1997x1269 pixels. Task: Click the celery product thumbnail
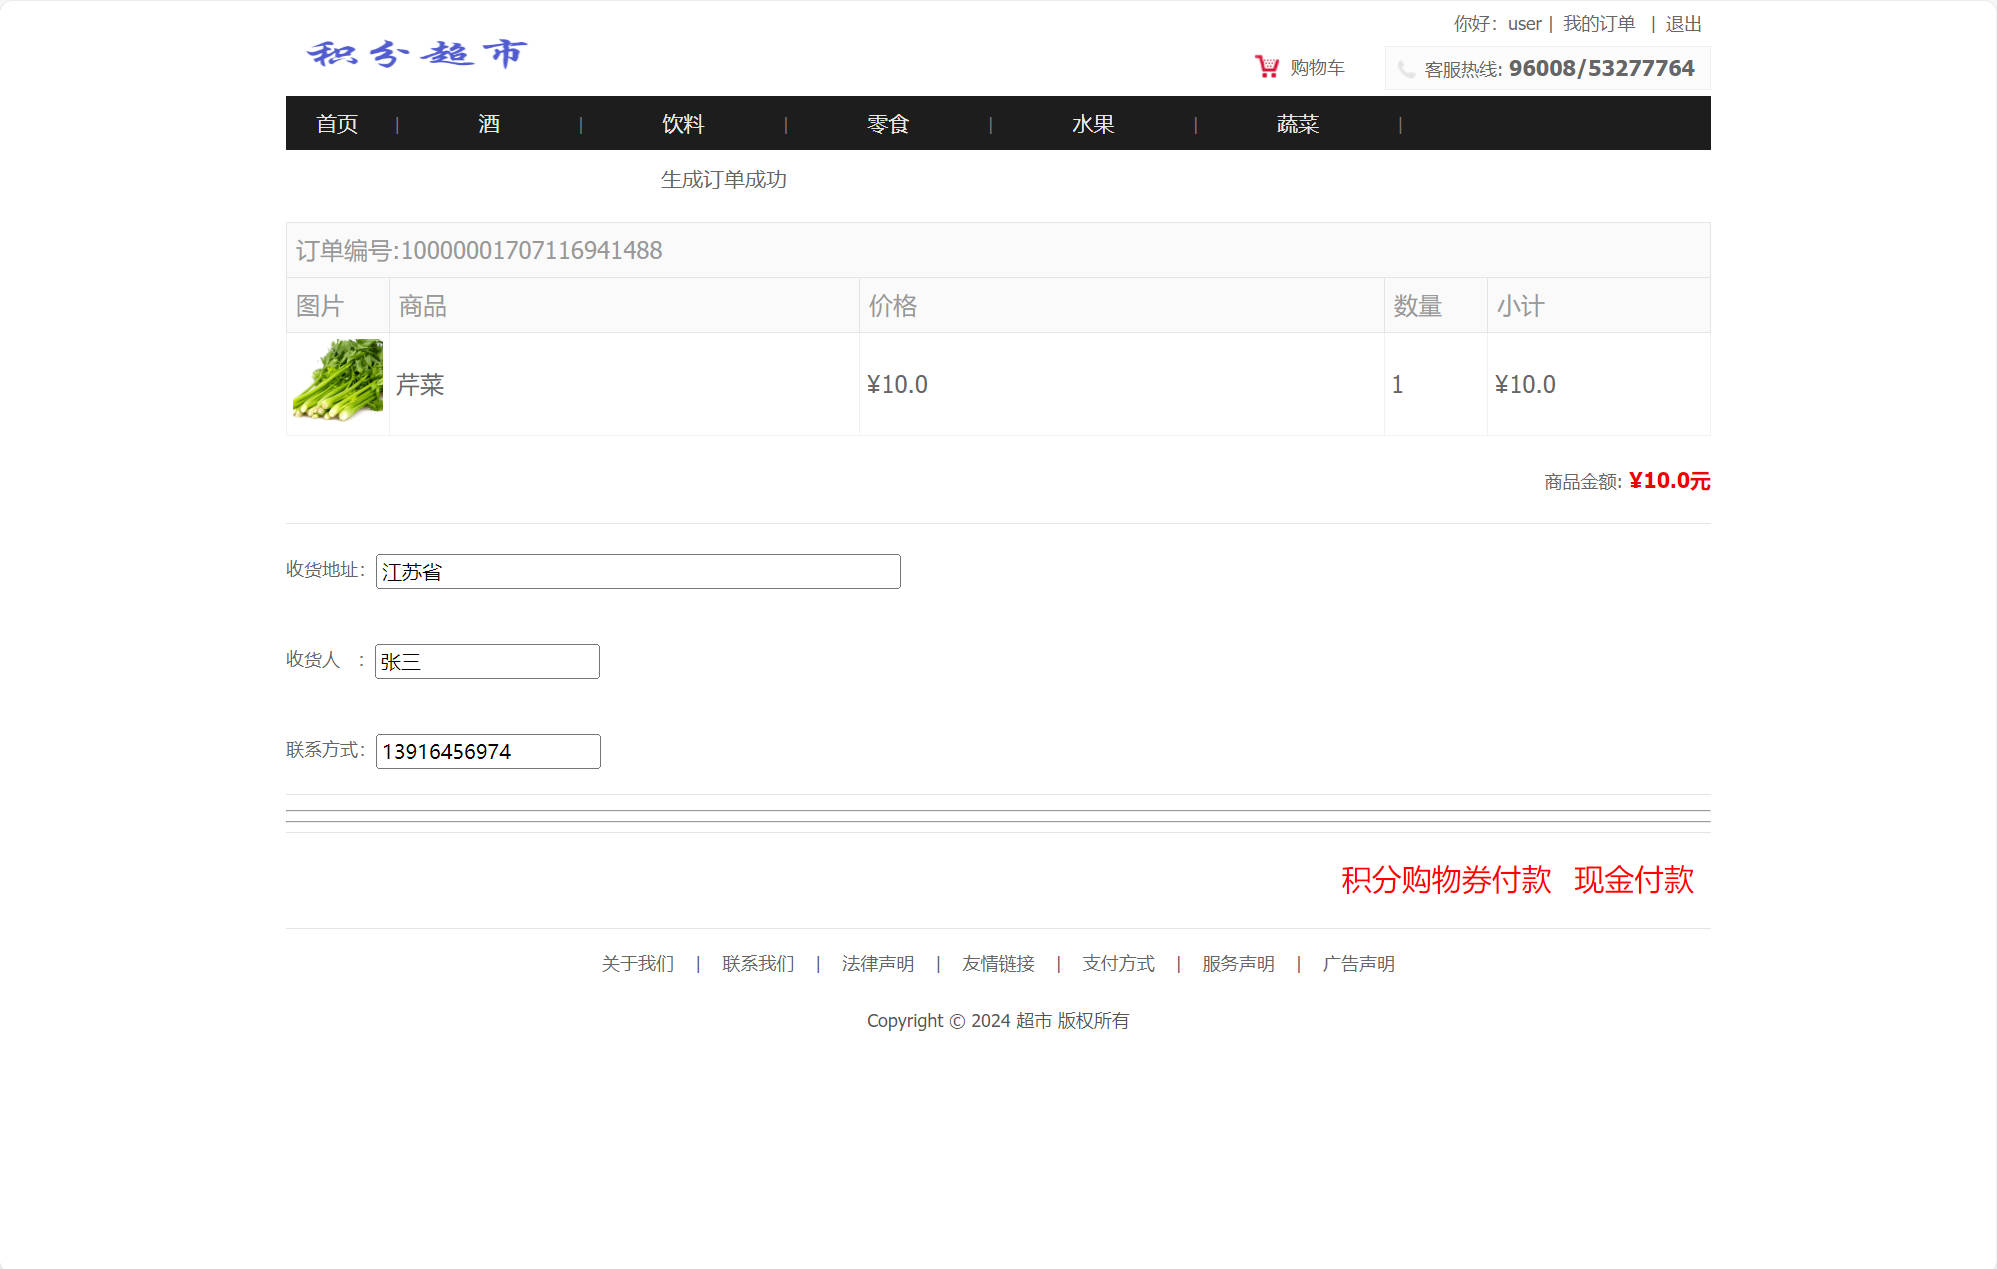coord(338,381)
